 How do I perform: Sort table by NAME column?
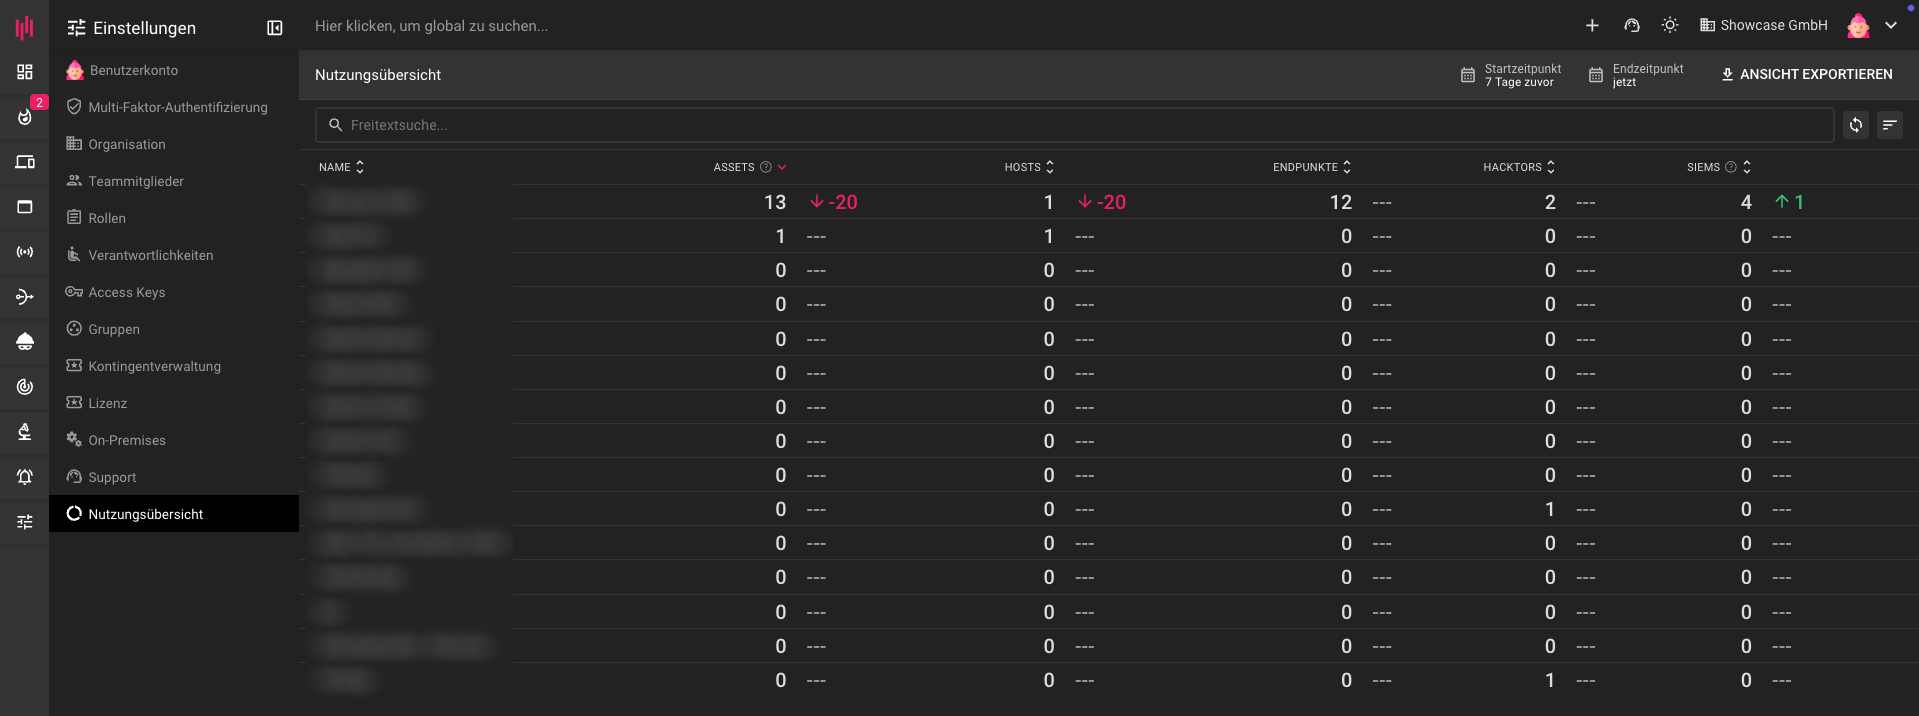tap(341, 167)
